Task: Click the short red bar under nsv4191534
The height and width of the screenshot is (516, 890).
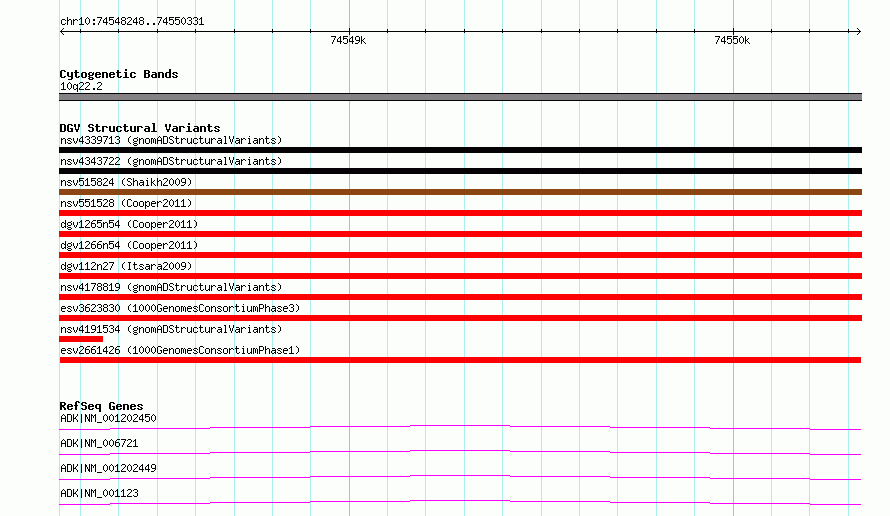Action: point(81,339)
